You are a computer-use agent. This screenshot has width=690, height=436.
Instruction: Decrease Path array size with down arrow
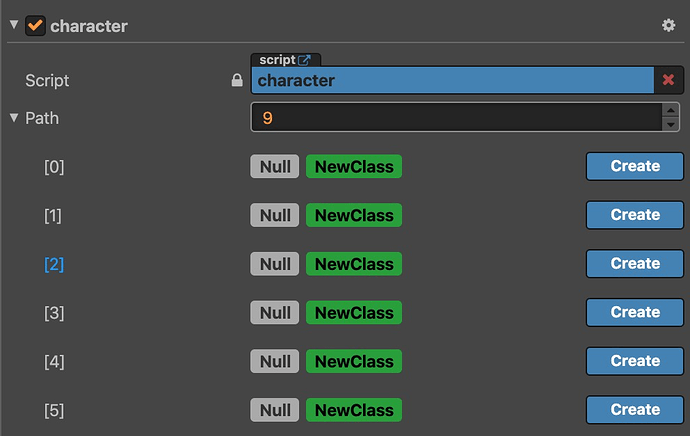click(670, 125)
